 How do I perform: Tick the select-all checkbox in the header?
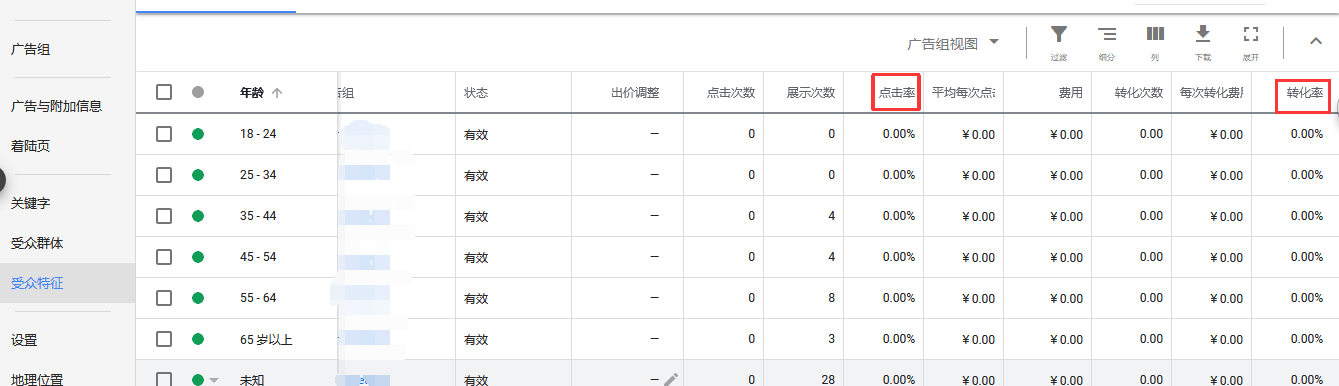click(164, 92)
